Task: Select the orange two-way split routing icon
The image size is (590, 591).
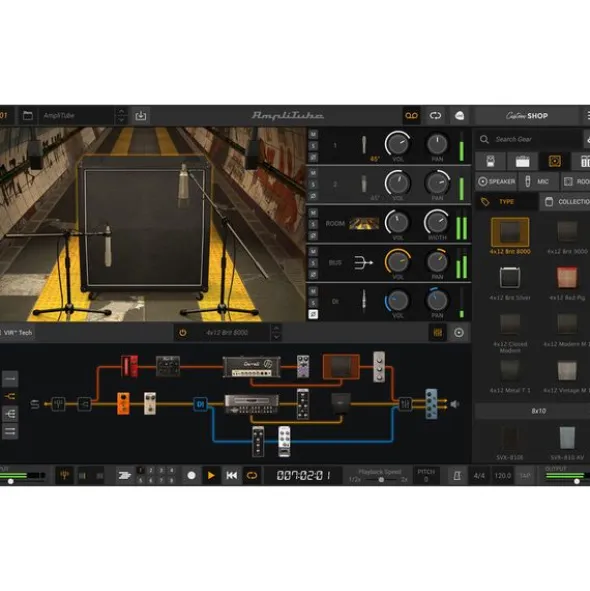Action: pyautogui.click(x=10, y=397)
